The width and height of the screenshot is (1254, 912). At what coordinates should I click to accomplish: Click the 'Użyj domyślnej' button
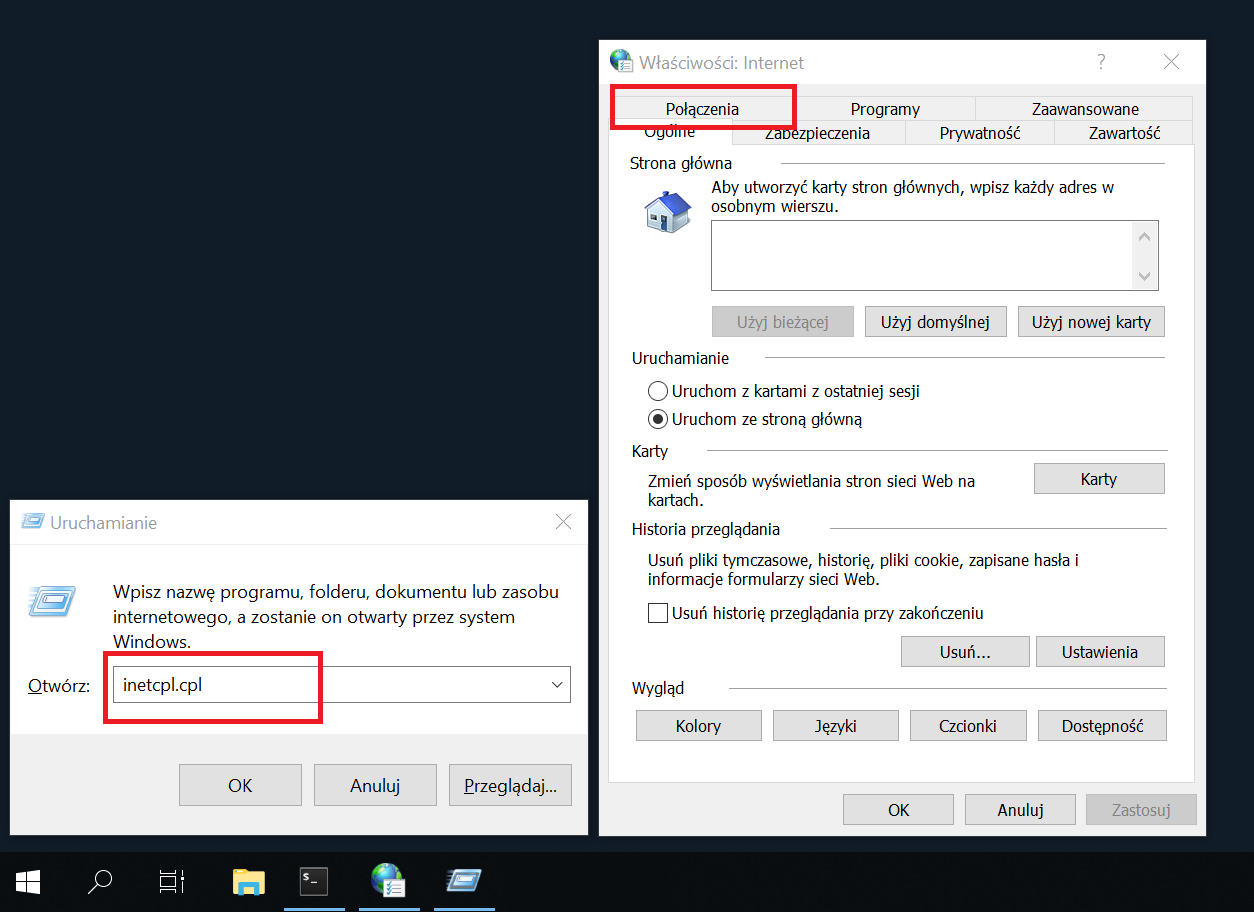click(x=935, y=322)
